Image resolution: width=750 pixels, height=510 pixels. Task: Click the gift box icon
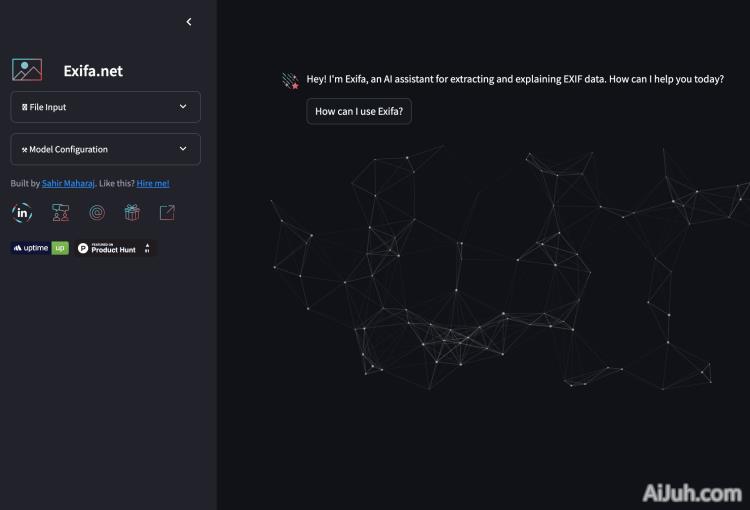pyautogui.click(x=132, y=213)
